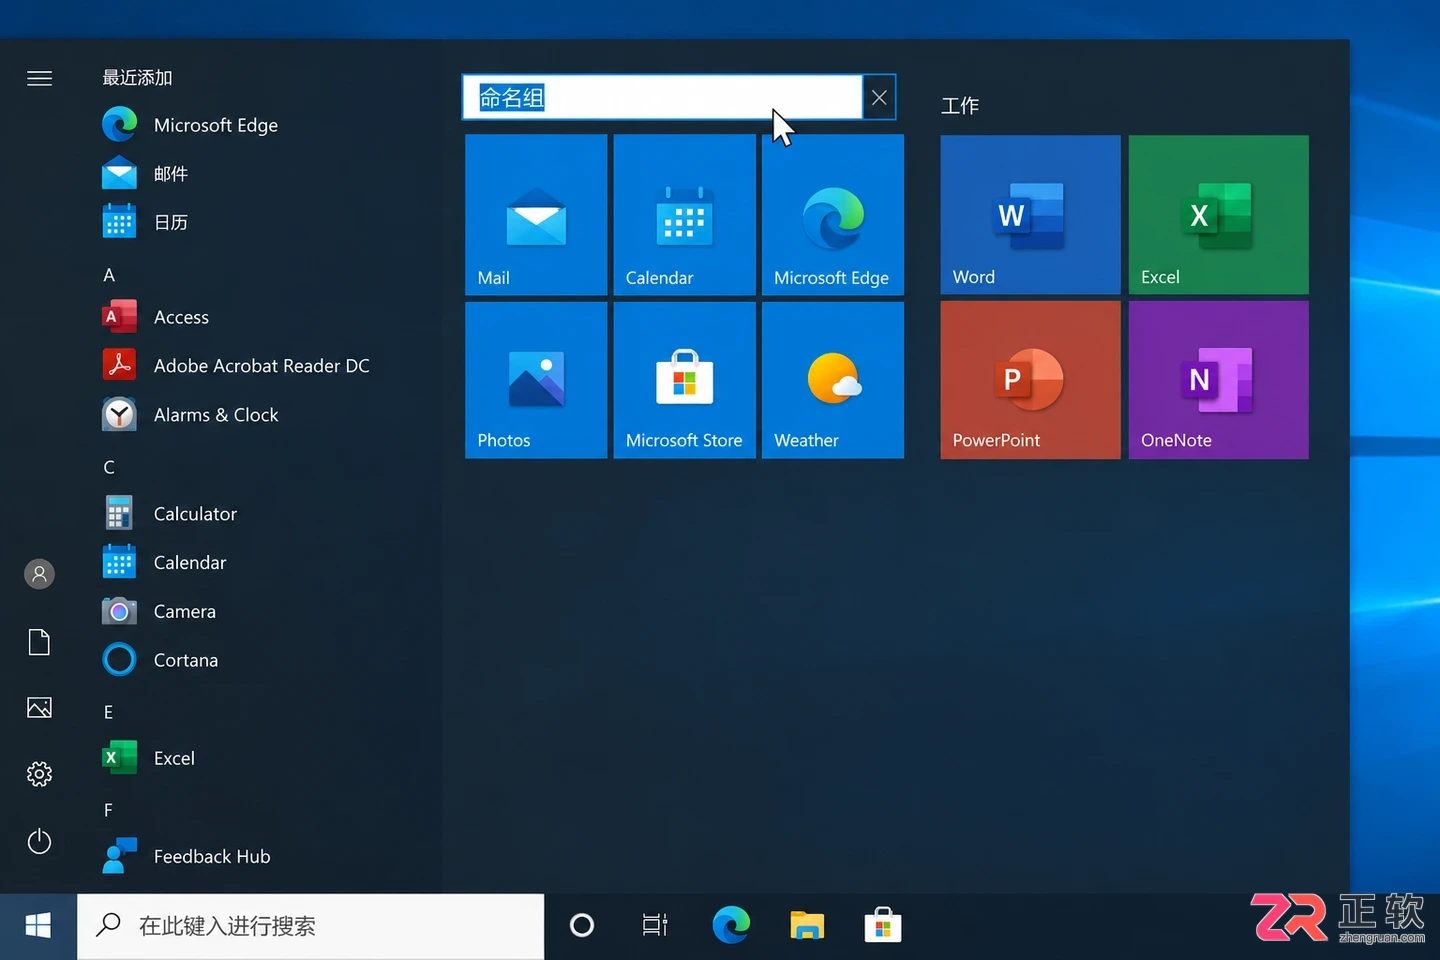Viewport: 1440px width, 960px height.
Task: Open the Weather tile
Action: pos(833,380)
